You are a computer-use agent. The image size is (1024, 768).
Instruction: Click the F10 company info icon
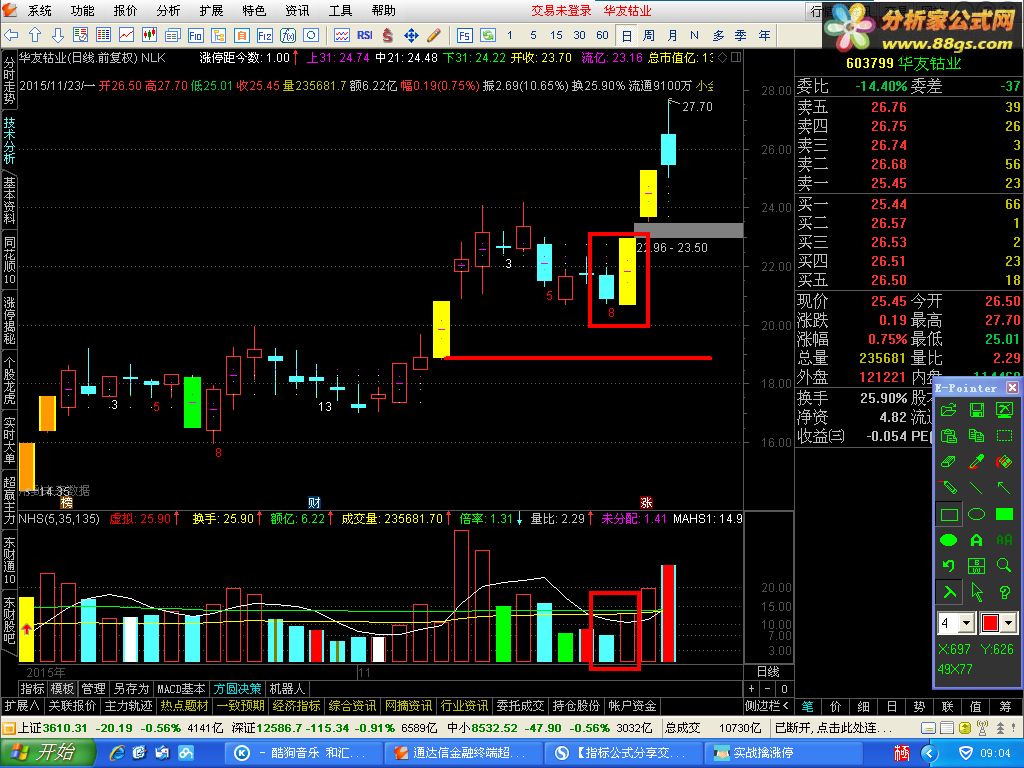195,35
